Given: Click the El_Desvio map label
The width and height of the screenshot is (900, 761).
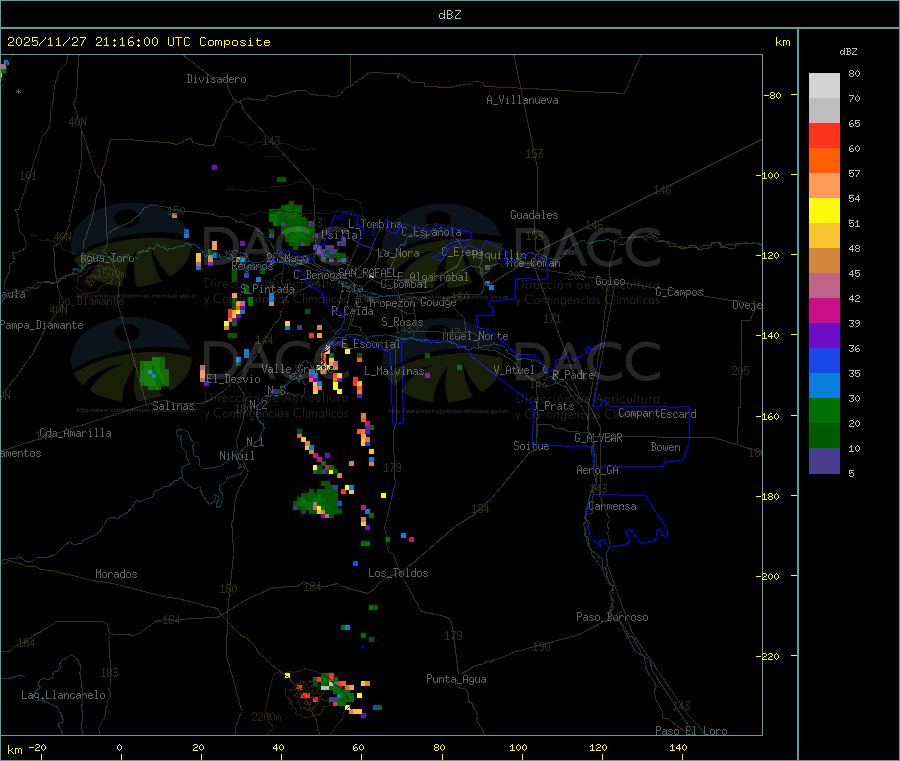Looking at the screenshot, I should coord(234,379).
